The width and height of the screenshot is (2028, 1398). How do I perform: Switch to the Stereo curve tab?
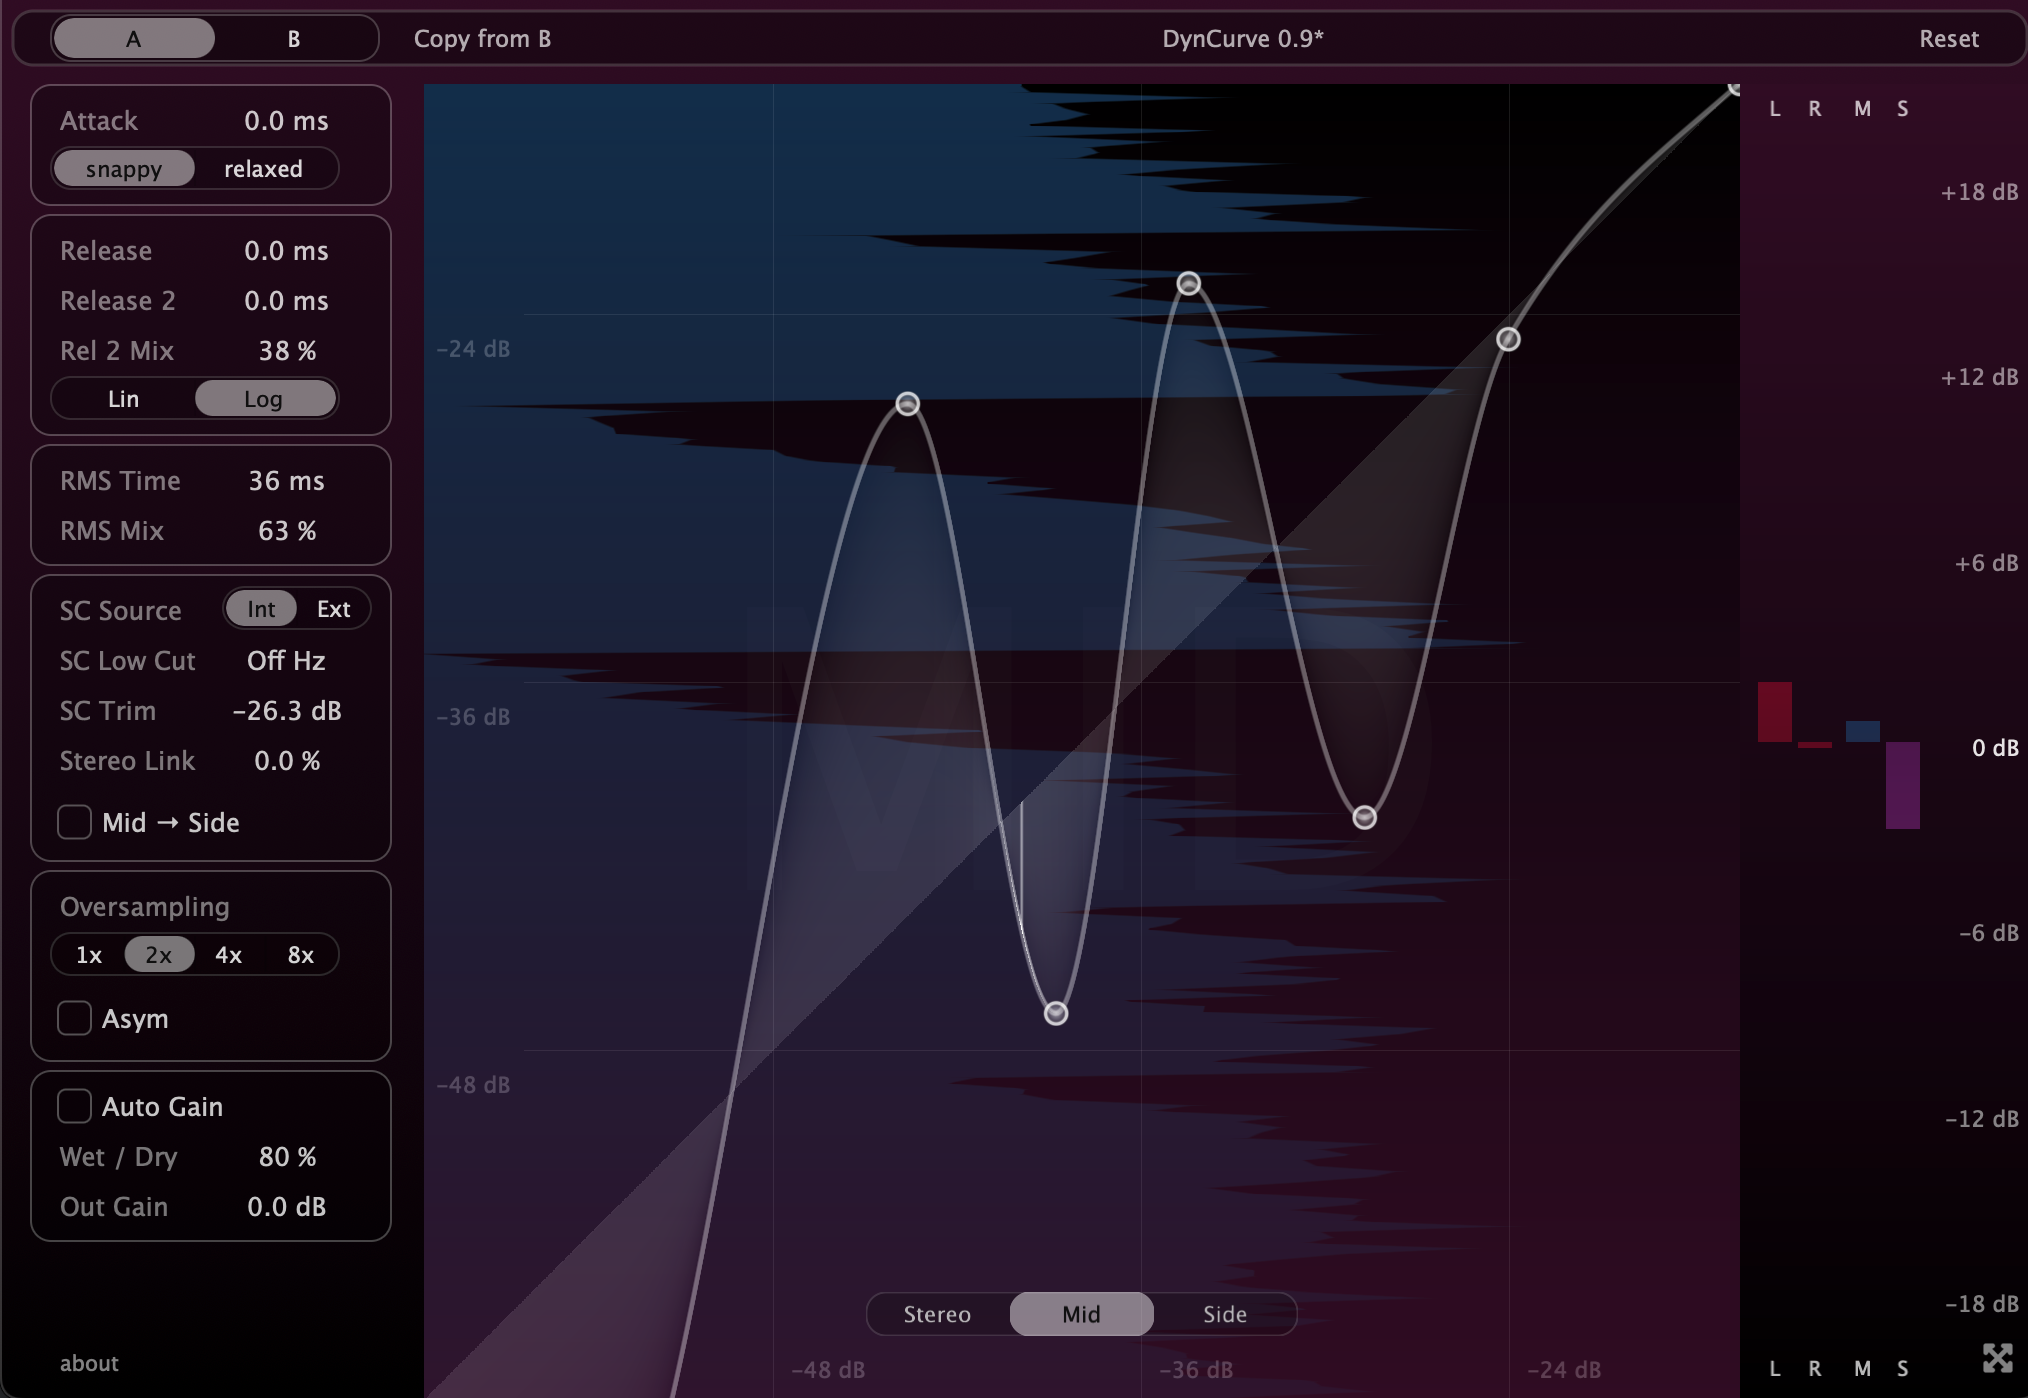(937, 1314)
